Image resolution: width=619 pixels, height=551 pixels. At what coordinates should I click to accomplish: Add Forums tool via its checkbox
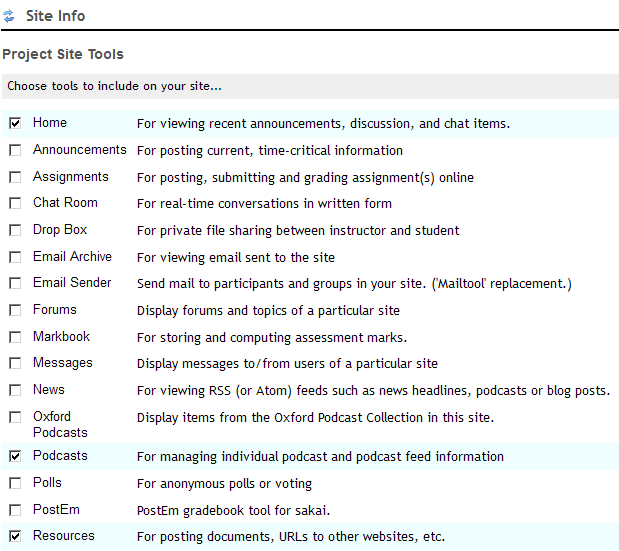[15, 311]
